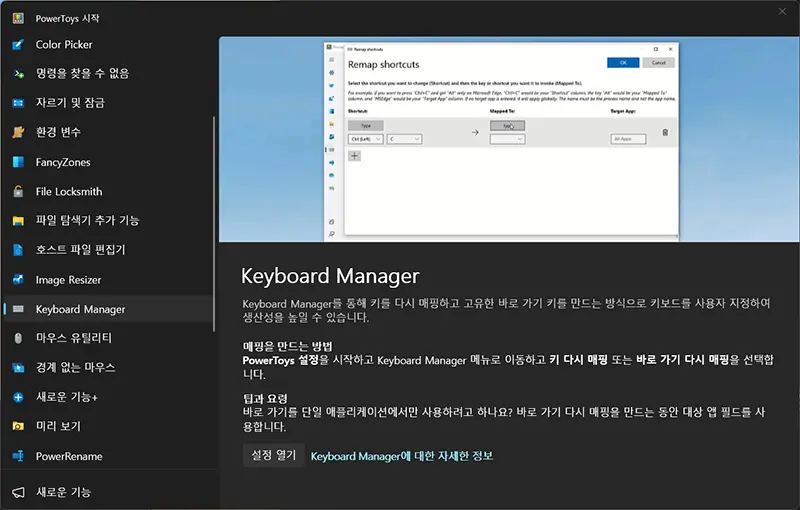Screen dimensions: 800x510
Task: Click the 파일 탐색기 추가 기능 folder icon
Action: [18, 221]
